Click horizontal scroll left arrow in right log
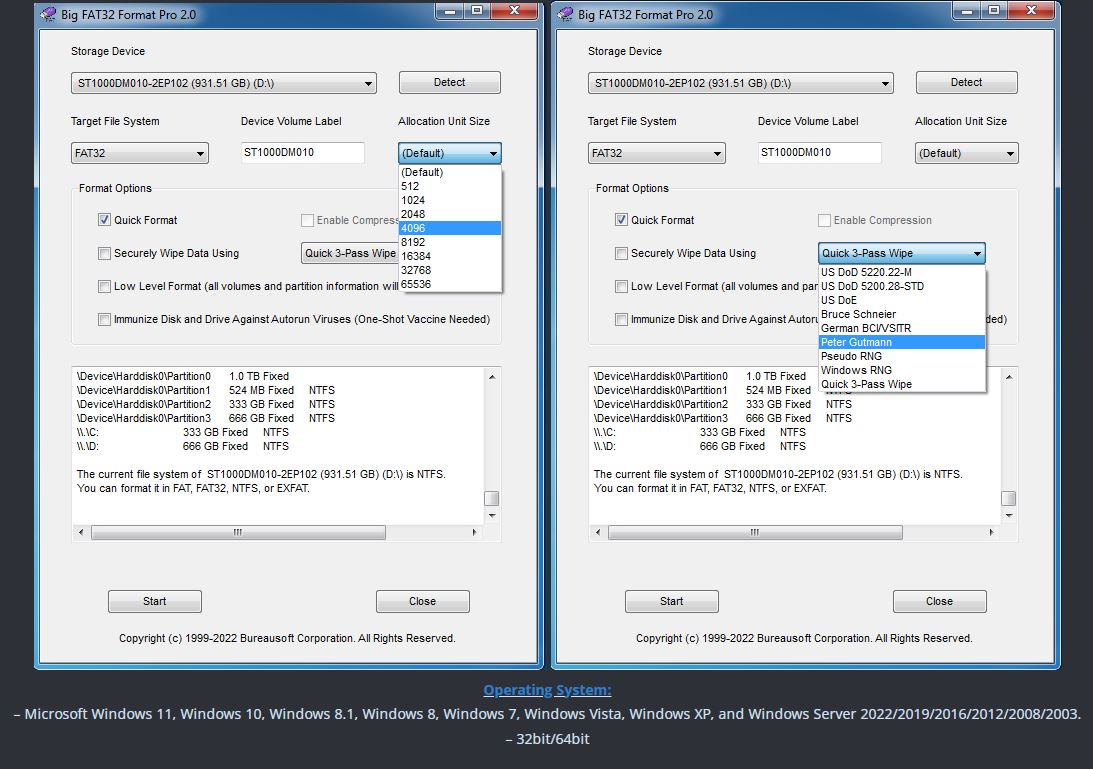Screen dimensions: 1093x769 click(x=597, y=532)
